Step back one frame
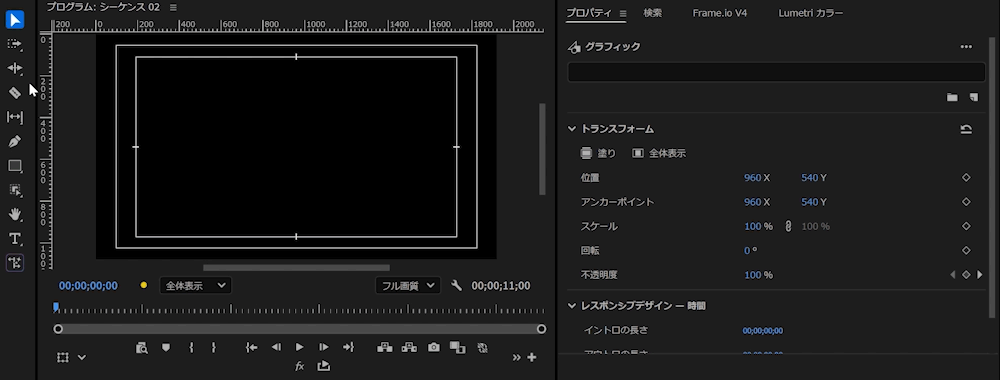The height and width of the screenshot is (380, 1000). [x=276, y=347]
